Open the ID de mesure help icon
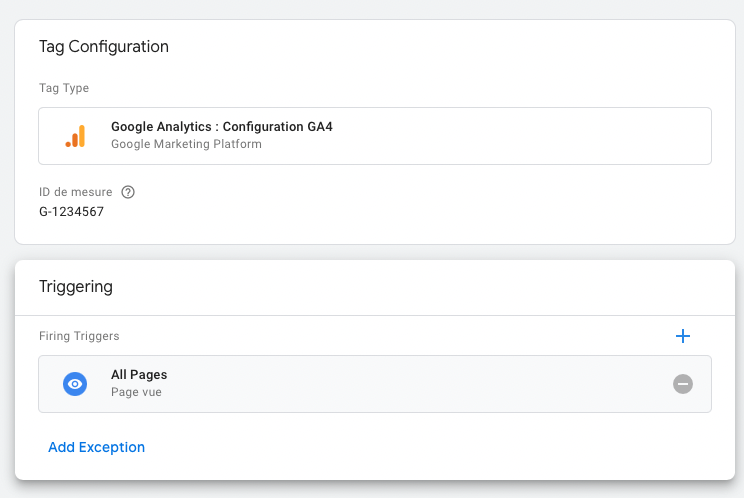744x498 pixels. click(x=128, y=192)
